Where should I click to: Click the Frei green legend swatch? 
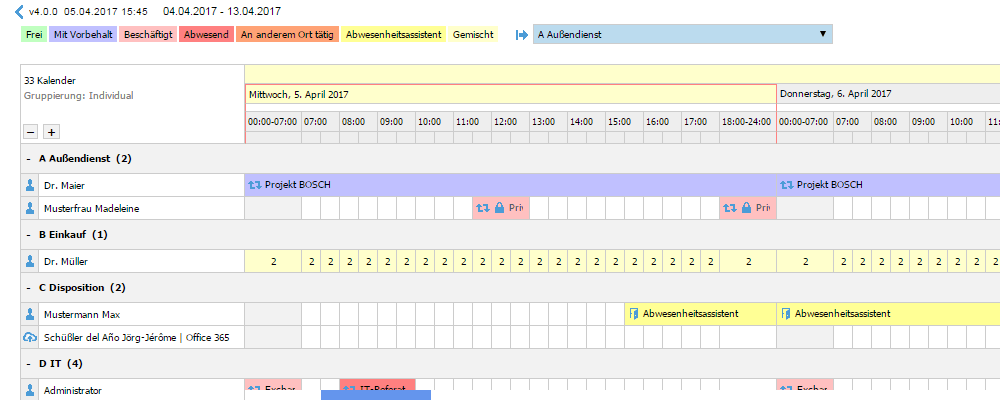click(34, 34)
